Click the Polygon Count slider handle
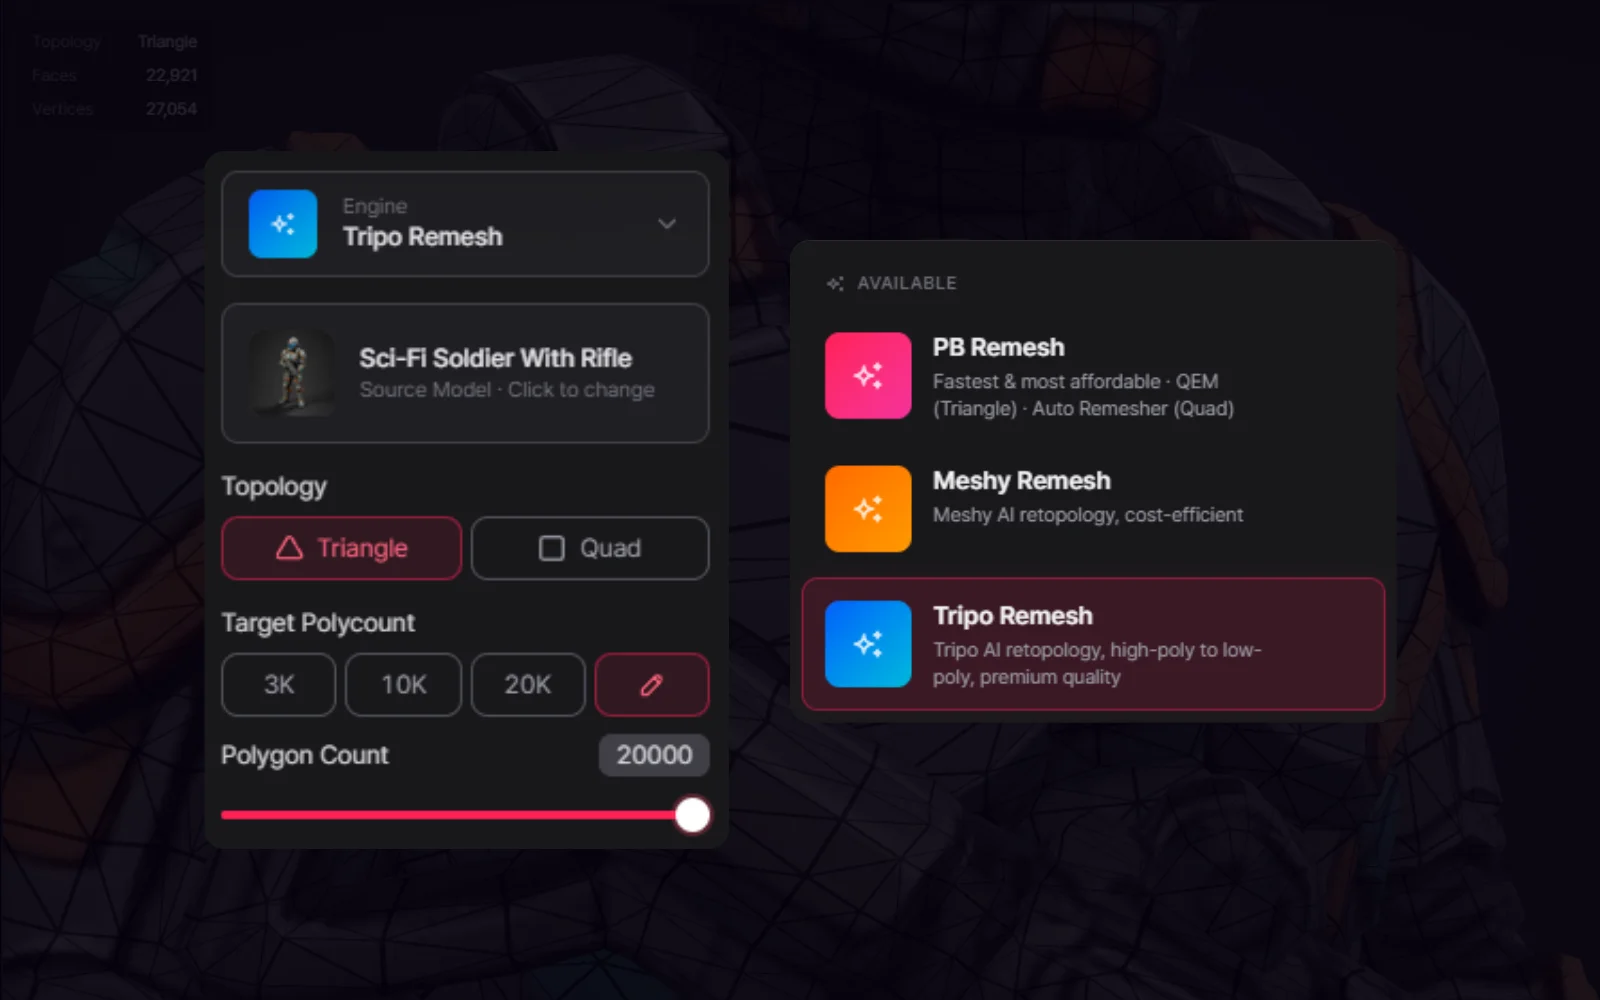 coord(692,815)
